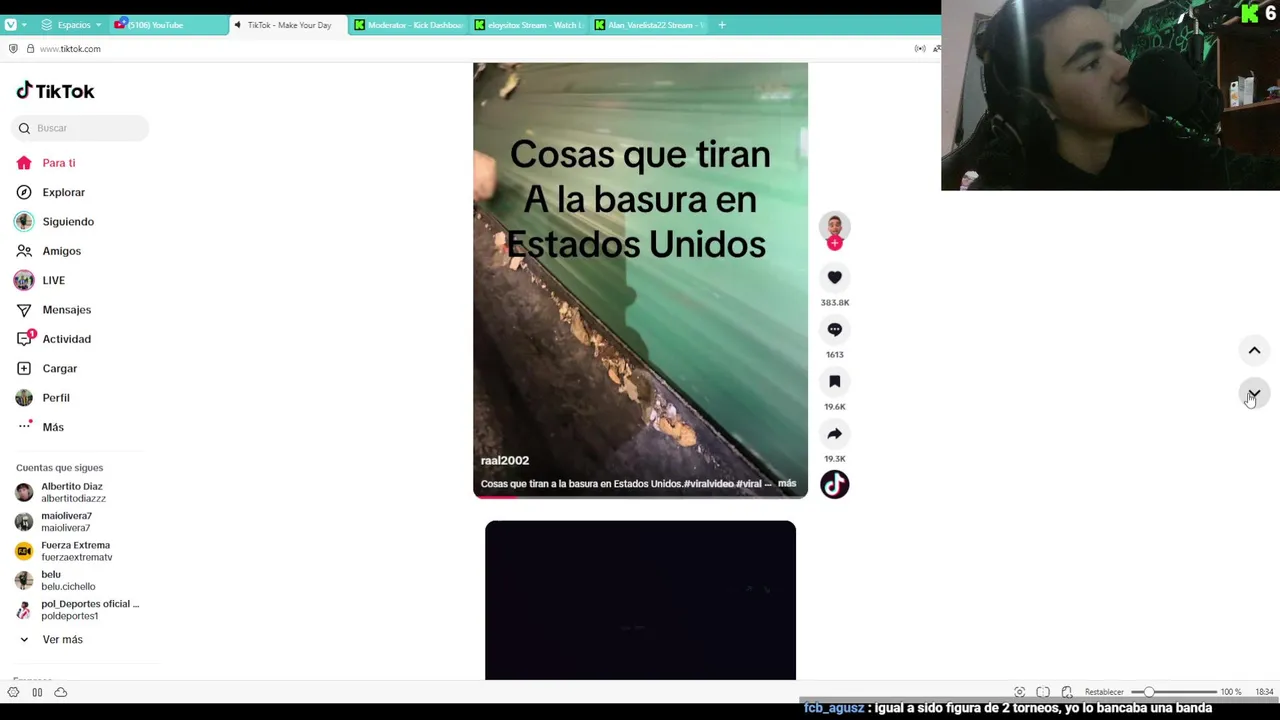Click the Cuentas que sigues heading
This screenshot has height=720, width=1280.
(59, 468)
